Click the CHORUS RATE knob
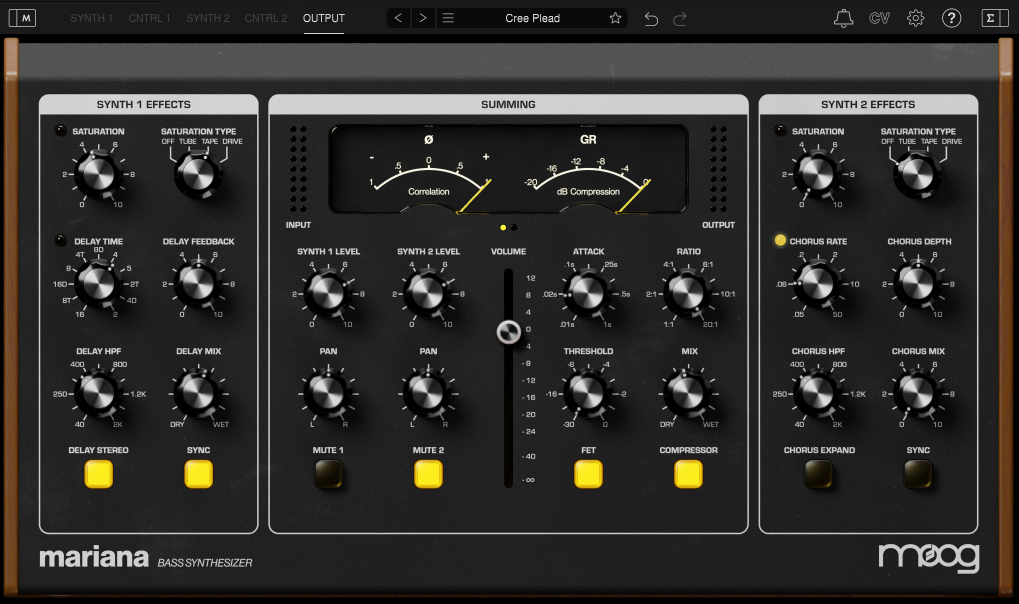This screenshot has width=1019, height=604. click(818, 284)
